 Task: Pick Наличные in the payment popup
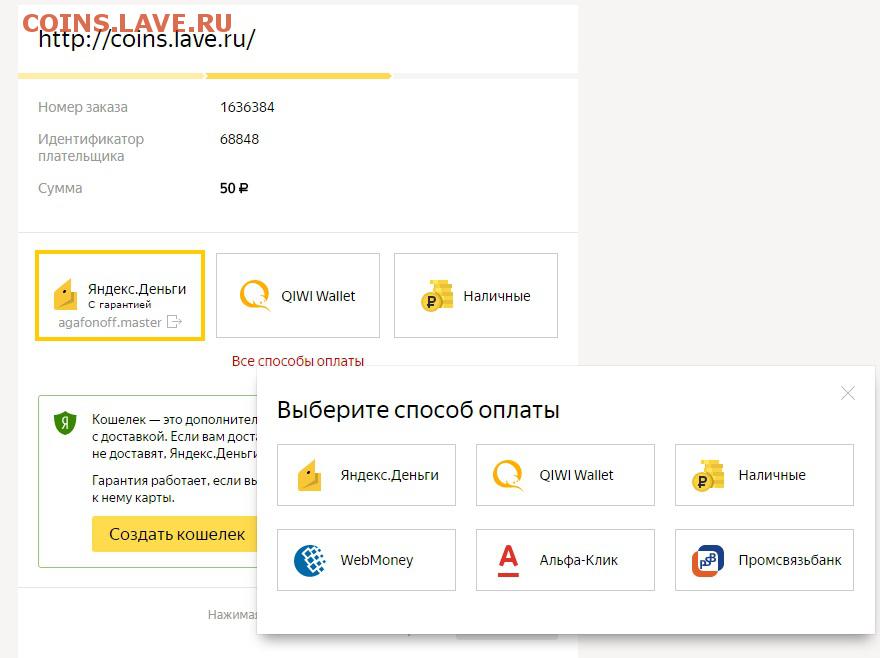pos(764,475)
